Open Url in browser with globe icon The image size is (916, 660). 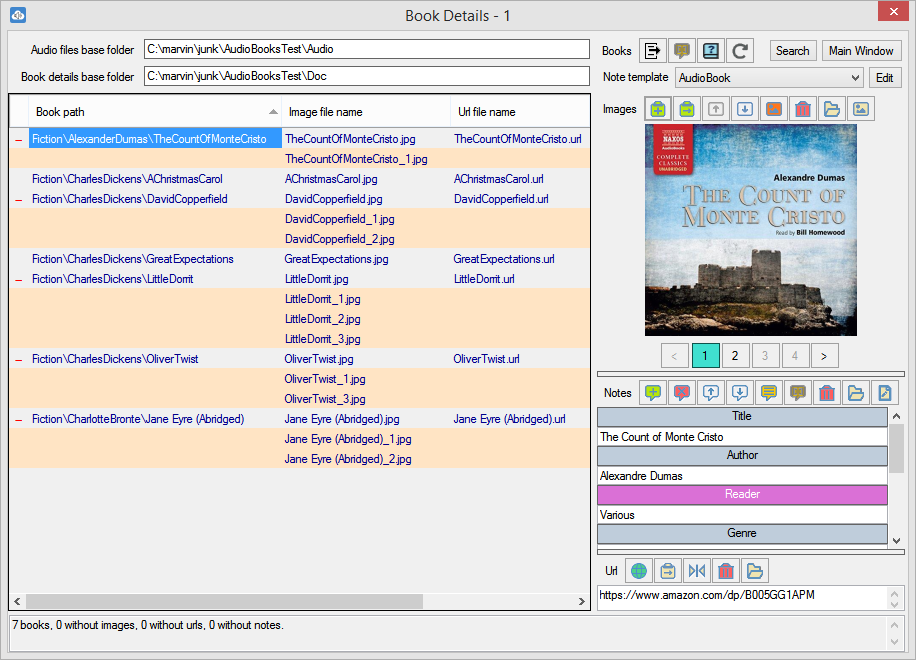click(x=639, y=571)
